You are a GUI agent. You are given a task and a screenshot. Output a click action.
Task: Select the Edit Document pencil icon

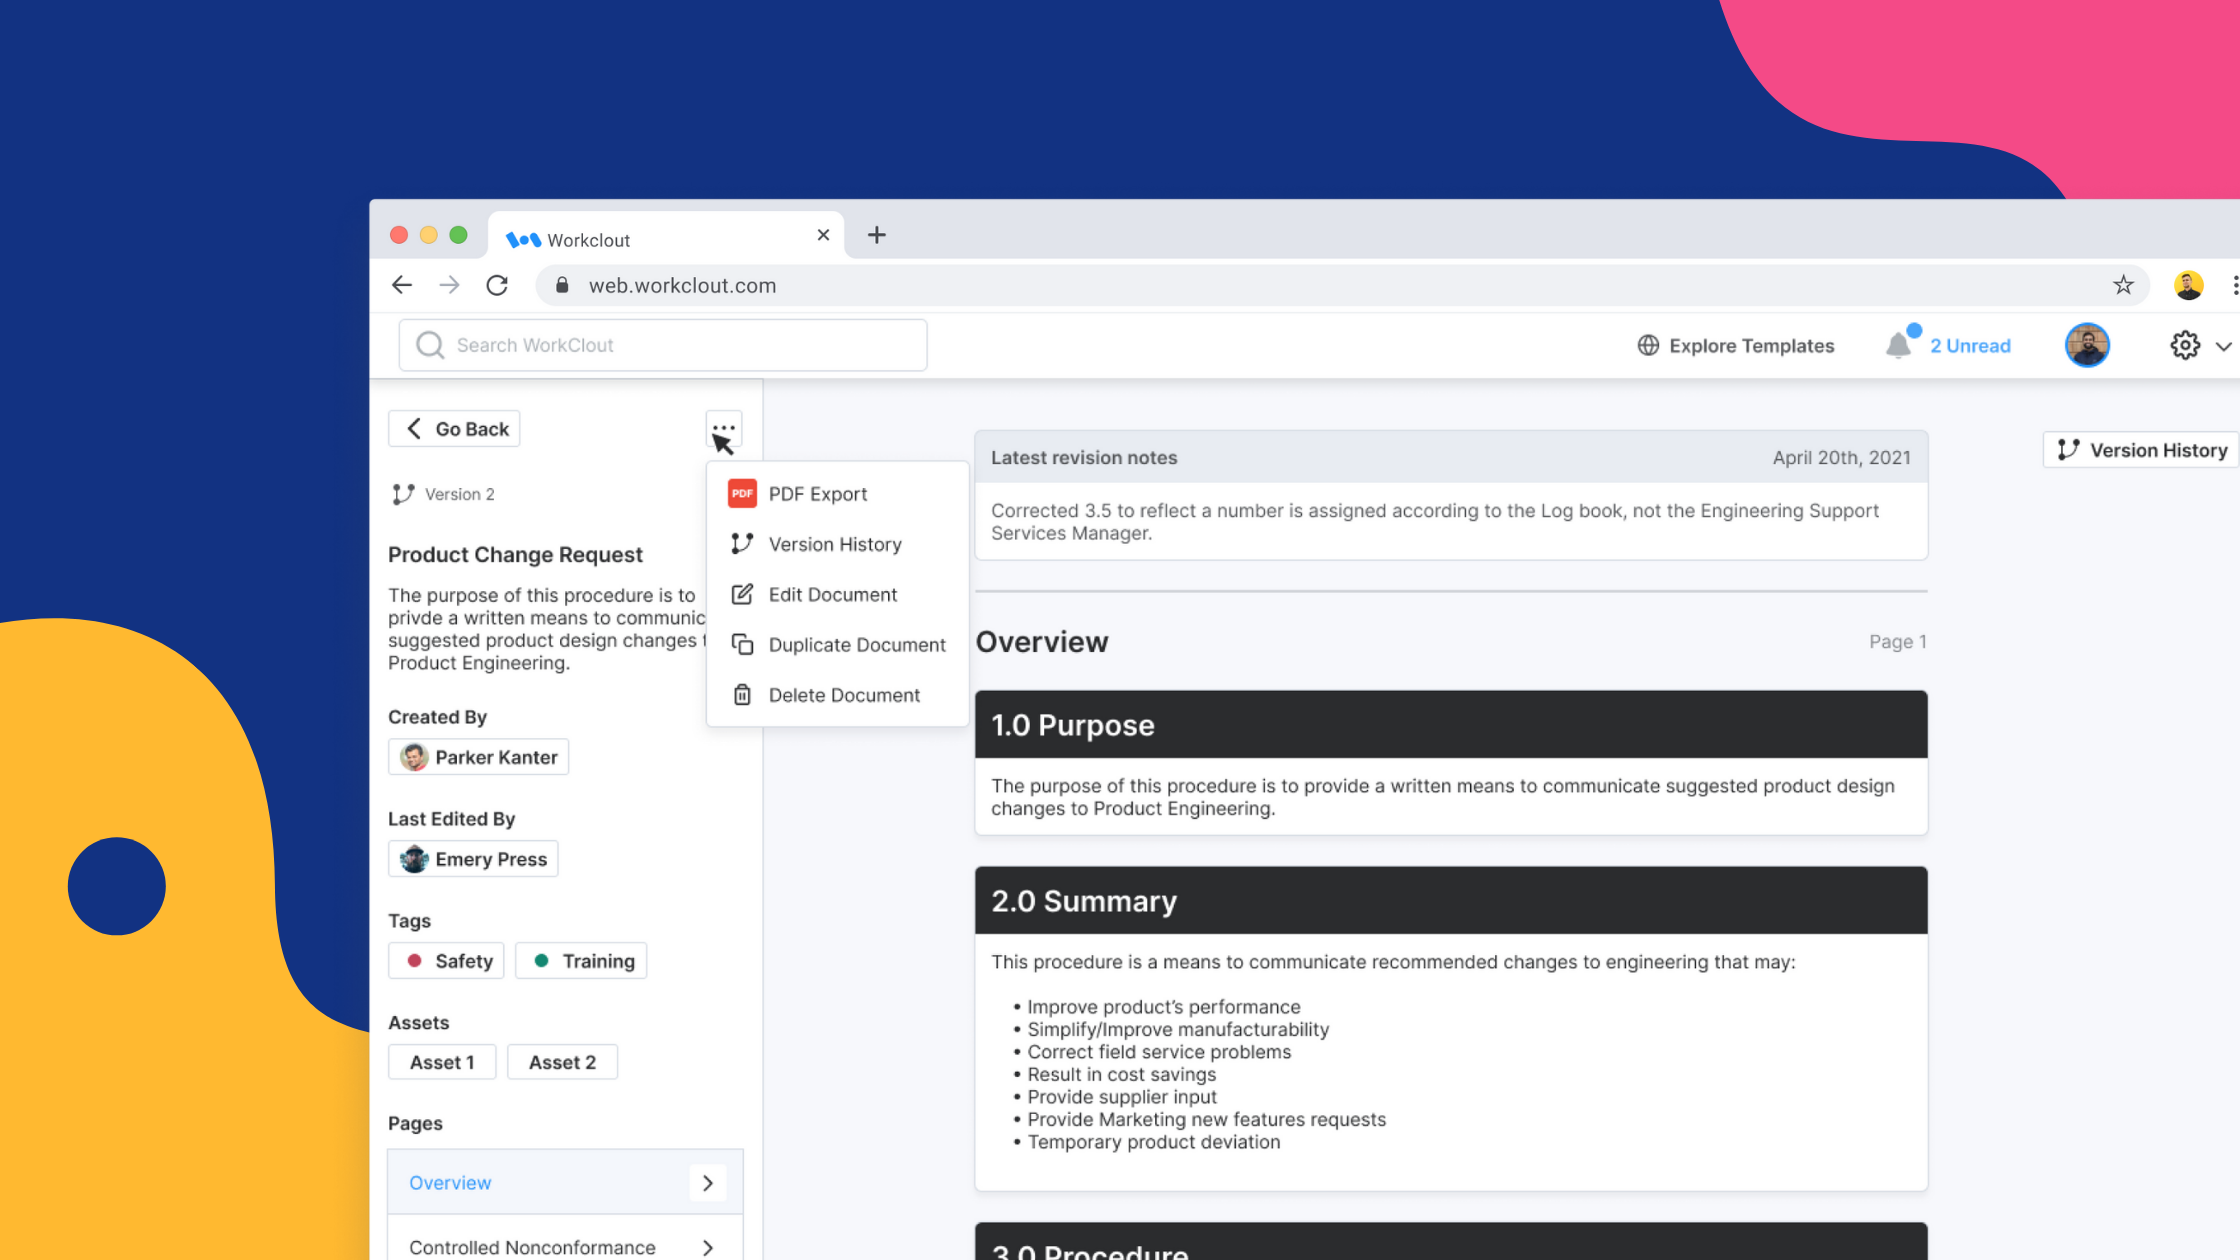742,593
